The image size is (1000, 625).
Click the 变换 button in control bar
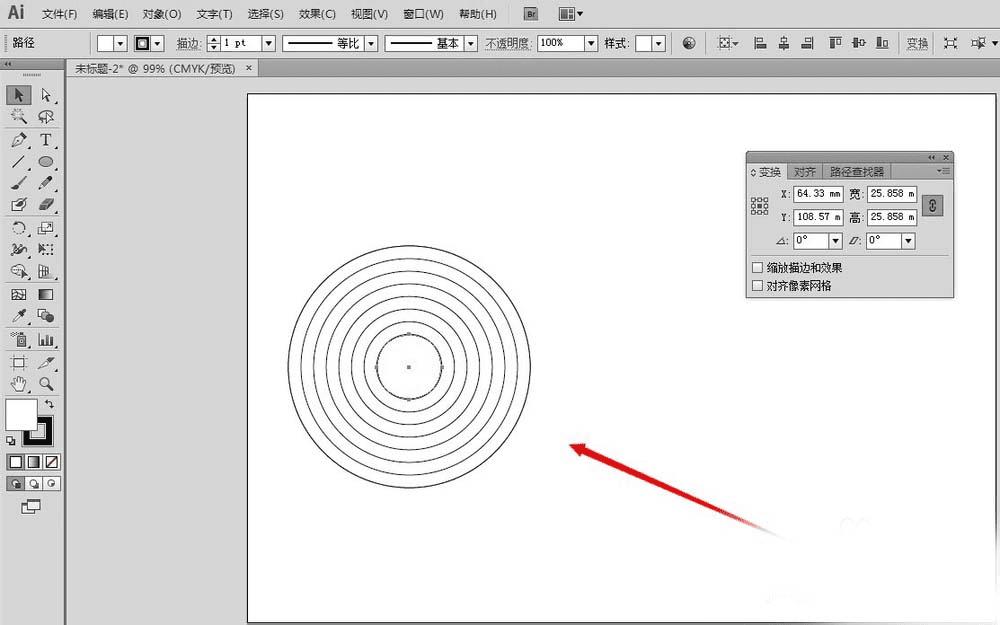pyautogui.click(x=917, y=43)
